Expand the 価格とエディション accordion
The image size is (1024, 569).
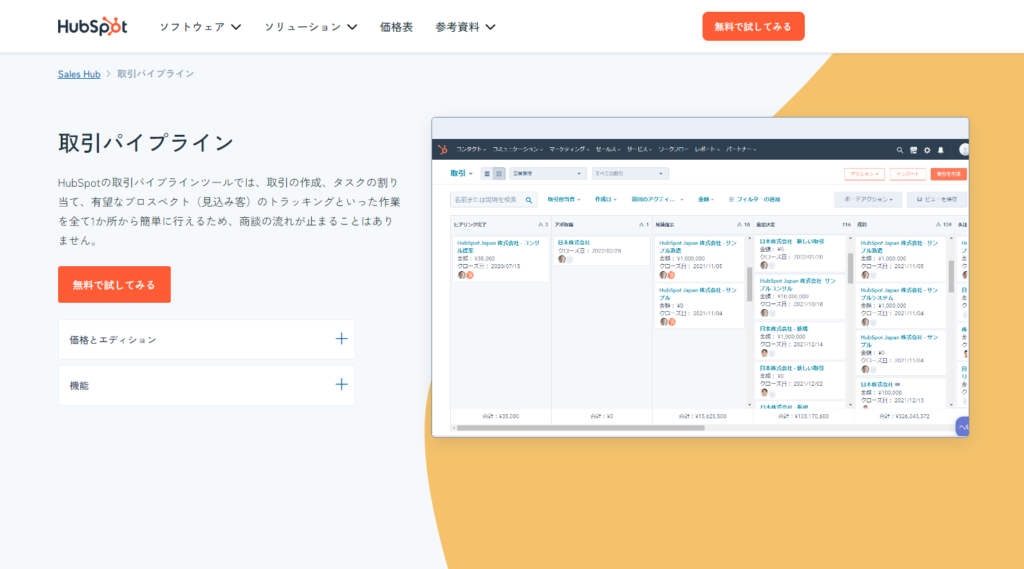206,339
